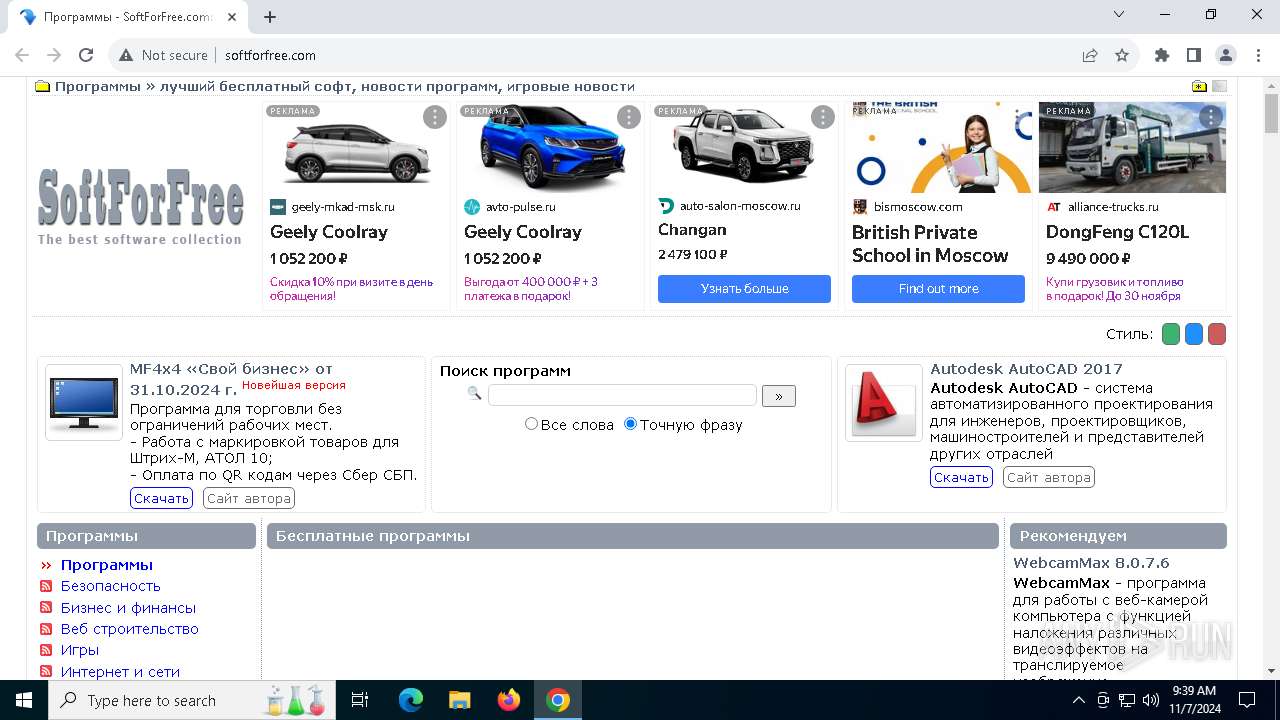
Task: Open the Geely Coolray geely-mkad-msk.ru ad
Action: point(329,232)
